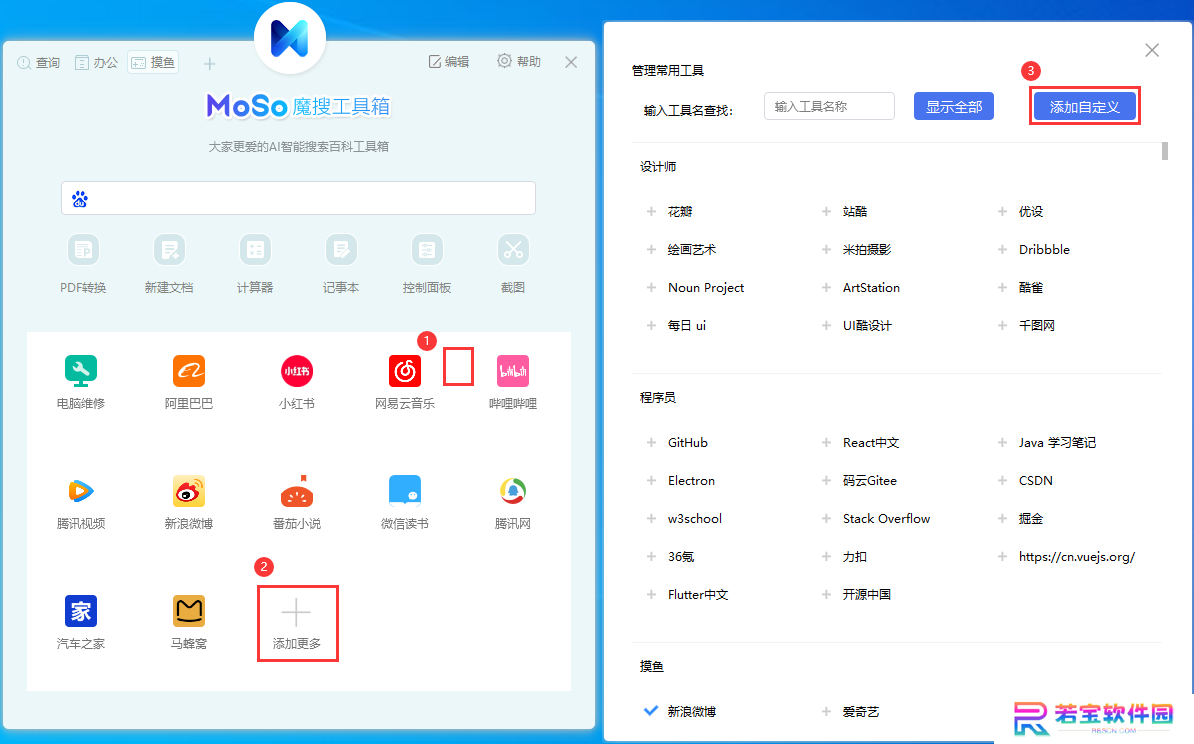Image resolution: width=1194 pixels, height=744 pixels.
Task: Click the main search input box
Action: click(x=298, y=198)
